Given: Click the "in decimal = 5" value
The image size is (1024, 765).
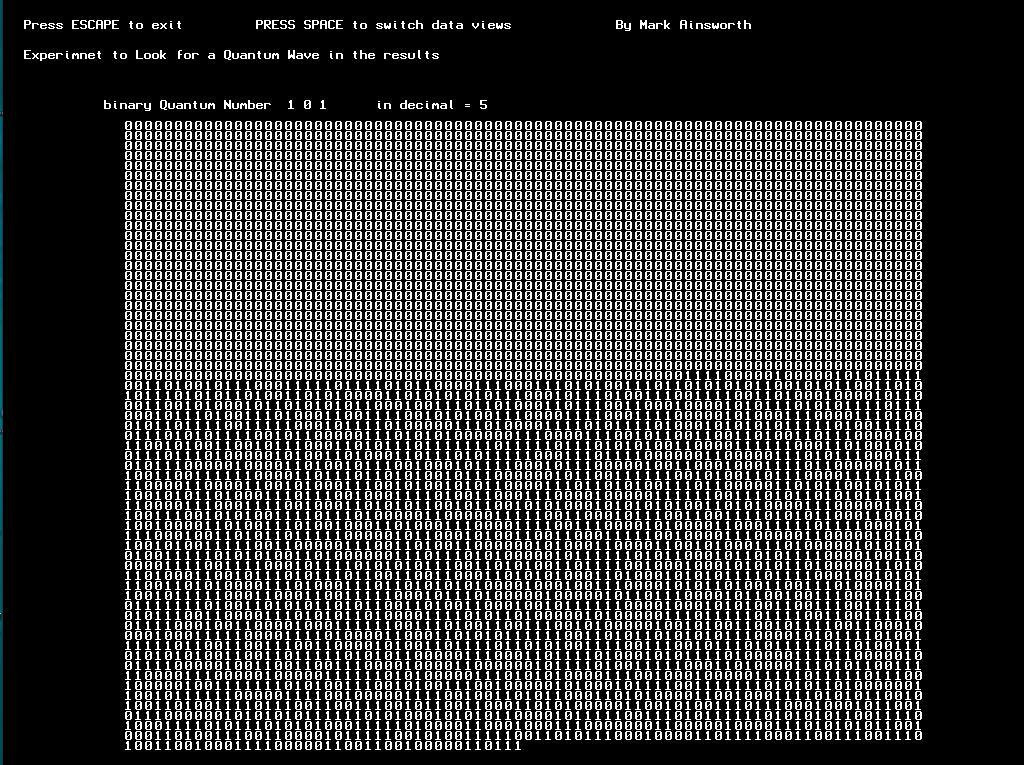Looking at the screenshot, I should click(x=432, y=105).
